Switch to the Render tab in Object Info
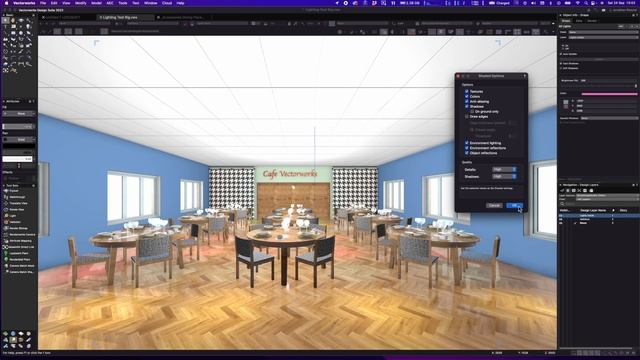The height and width of the screenshot is (360, 640). (x=592, y=20)
